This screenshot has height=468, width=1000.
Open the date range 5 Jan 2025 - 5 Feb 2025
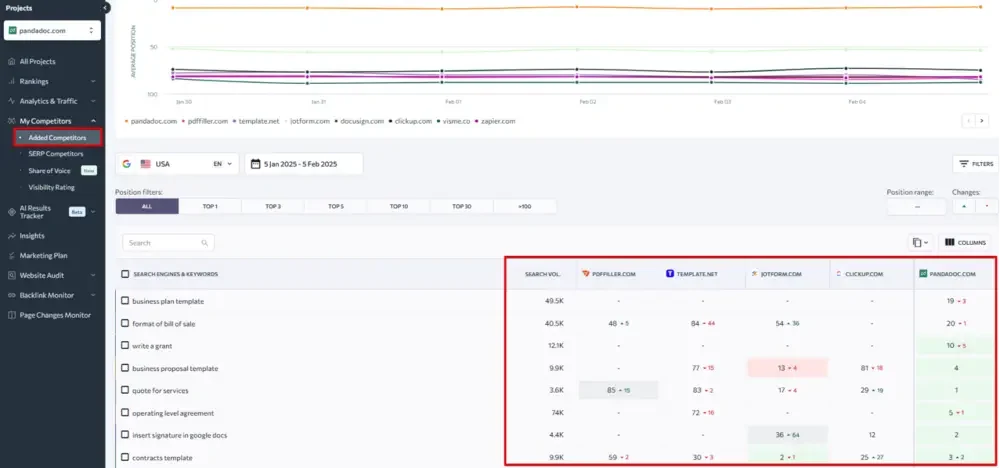pos(304,164)
